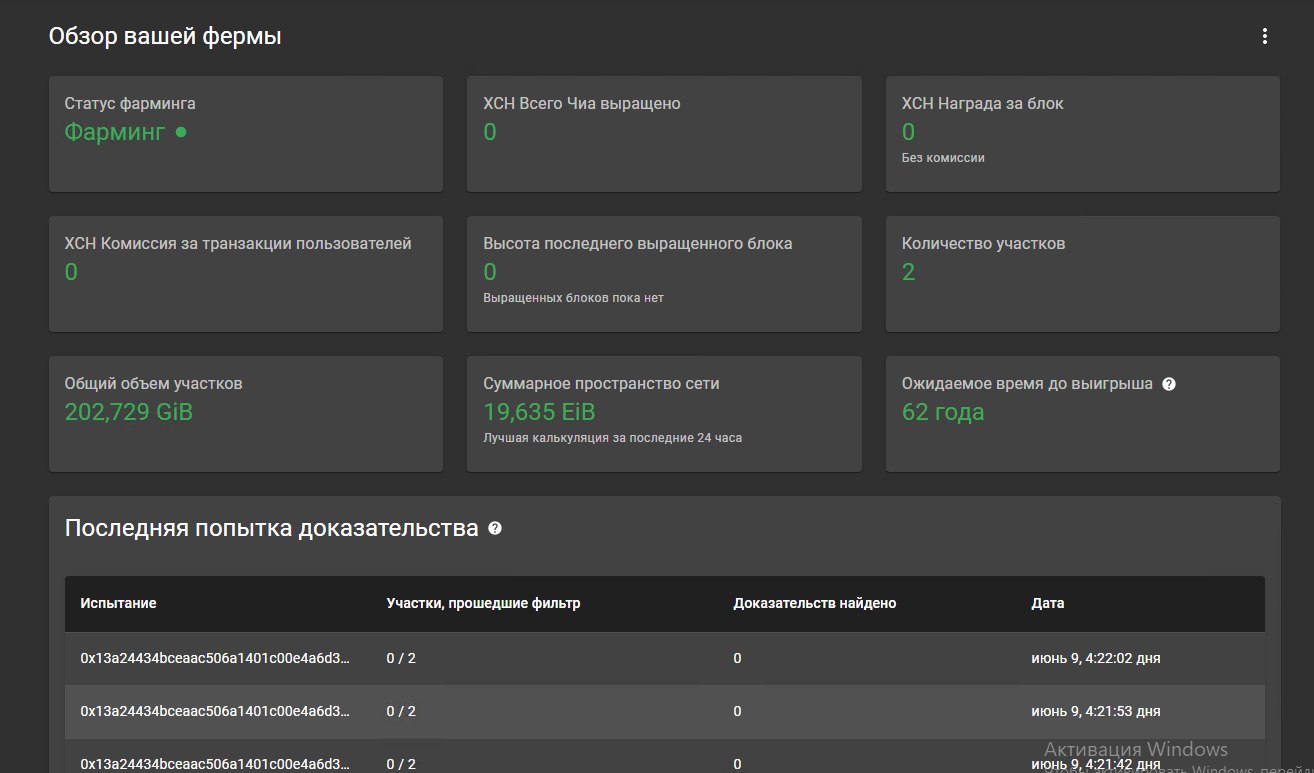Click the '19,635 EiB' network space value

coord(539,412)
